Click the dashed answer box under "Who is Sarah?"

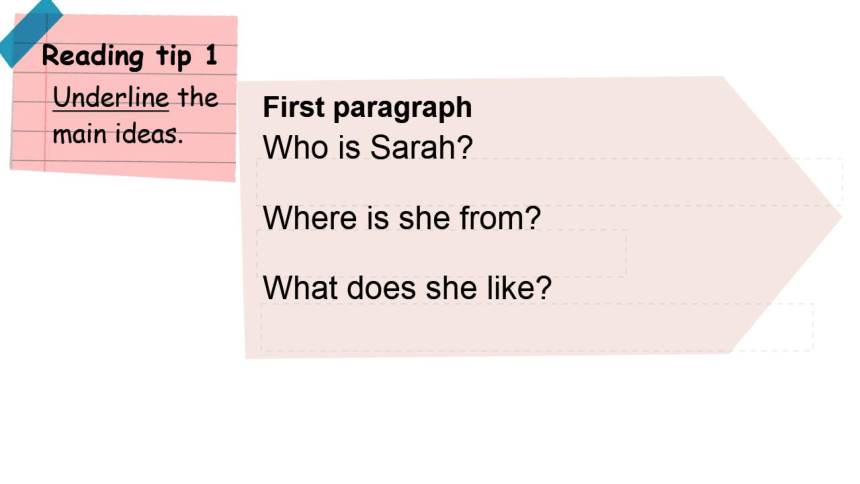[550, 182]
